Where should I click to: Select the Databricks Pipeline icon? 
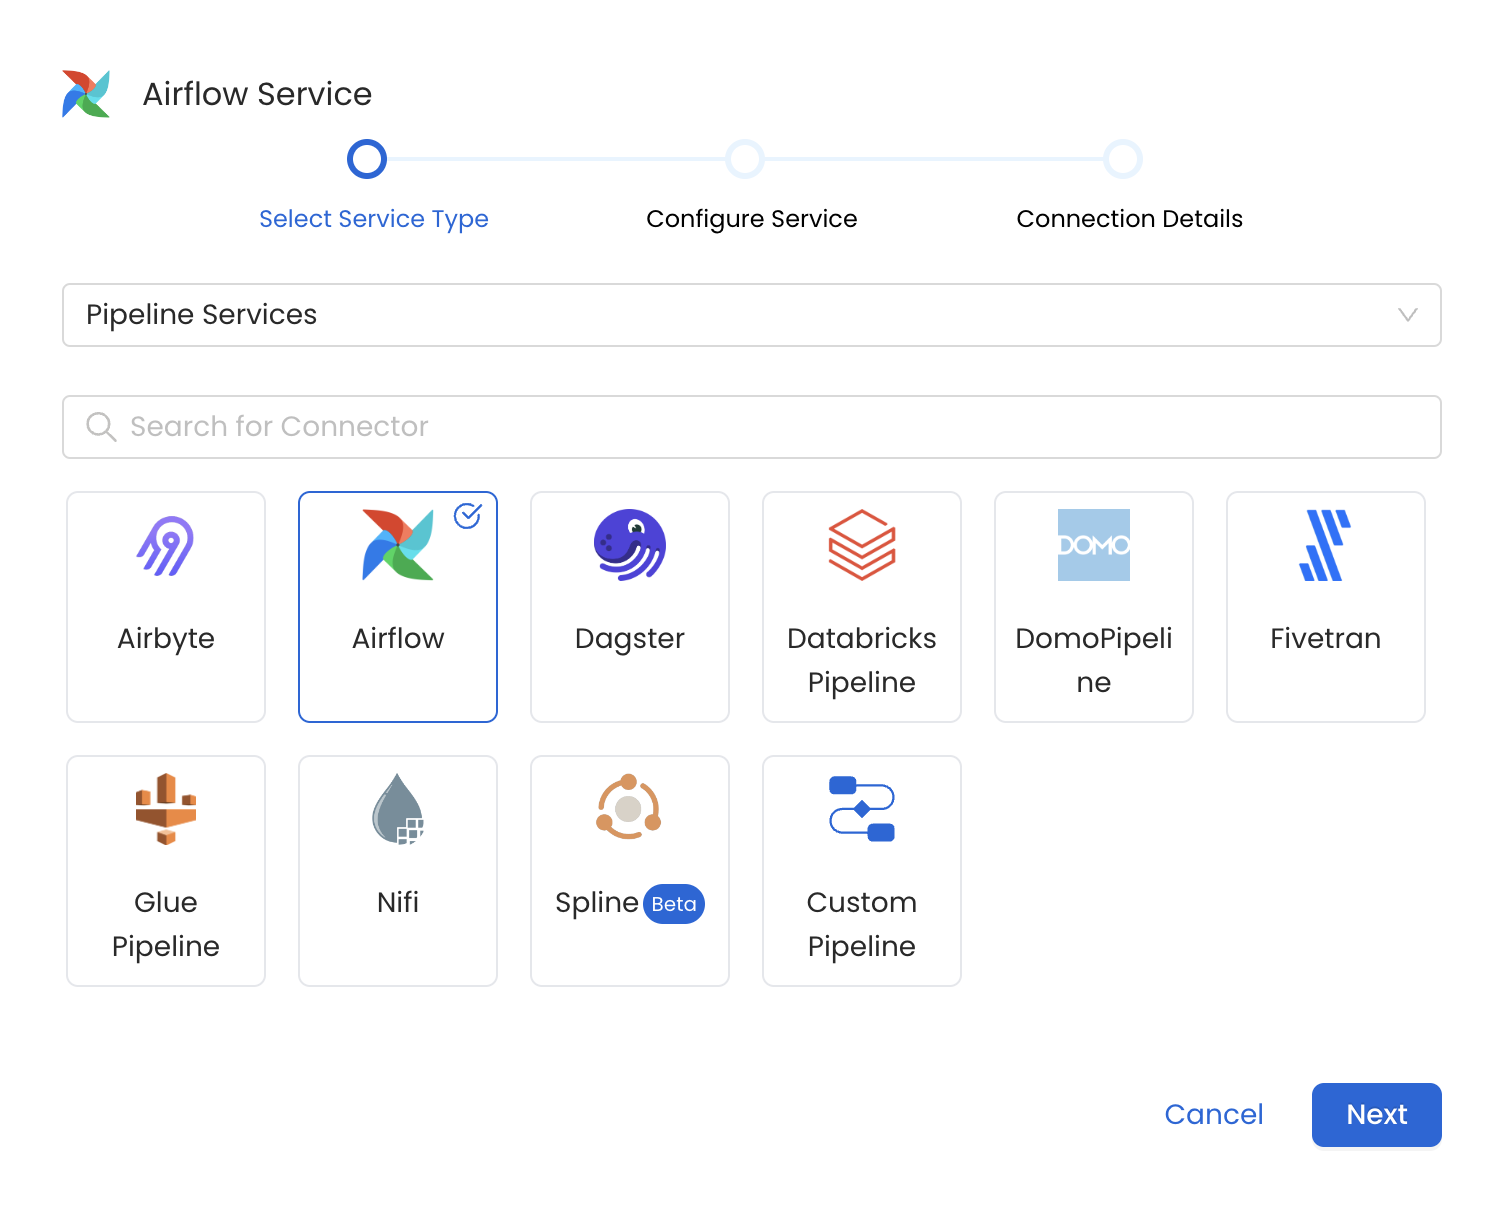pyautogui.click(x=861, y=545)
